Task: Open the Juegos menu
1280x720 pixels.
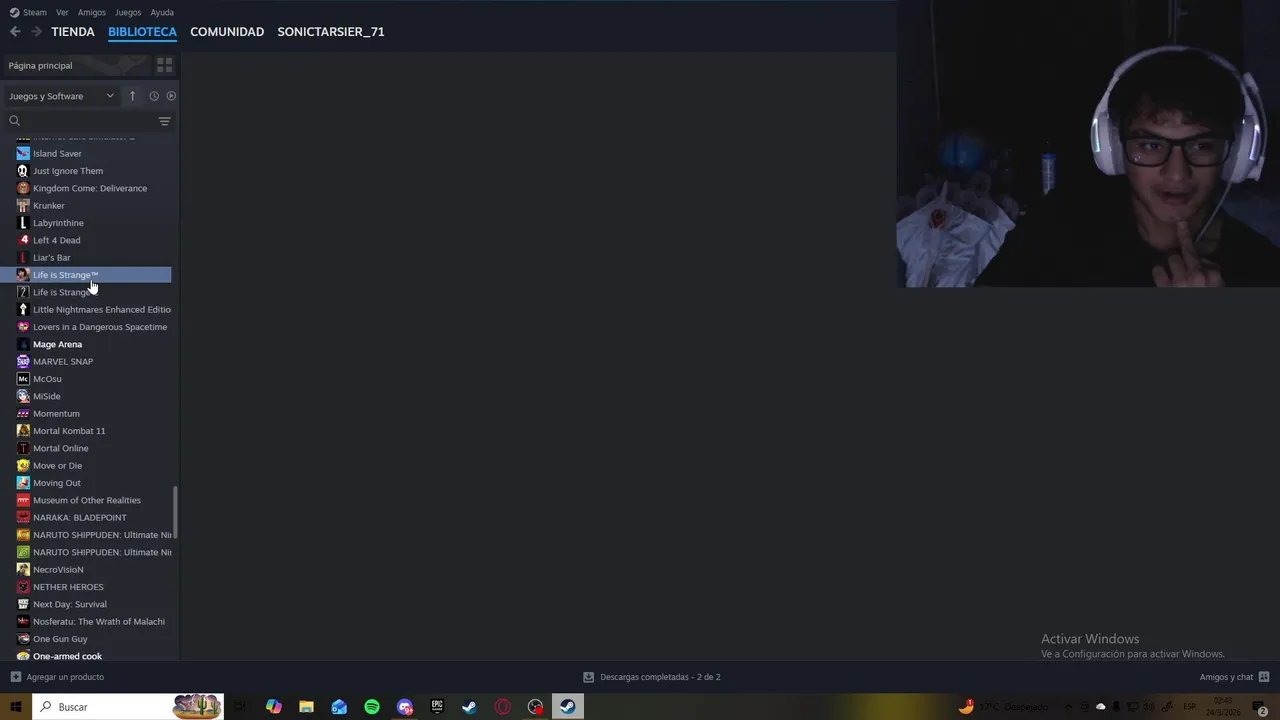Action: pyautogui.click(x=128, y=12)
